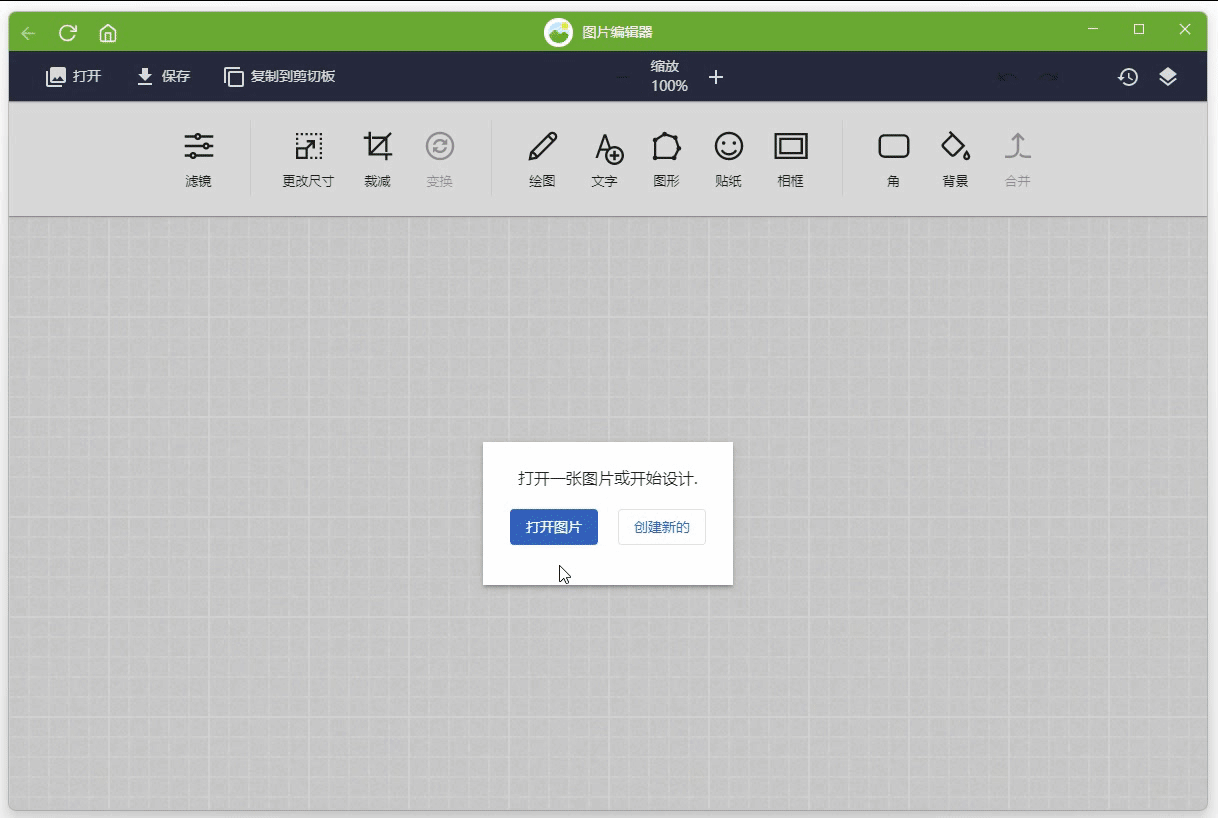Choose the 文字 text tool
1218x818 pixels.
[605, 158]
